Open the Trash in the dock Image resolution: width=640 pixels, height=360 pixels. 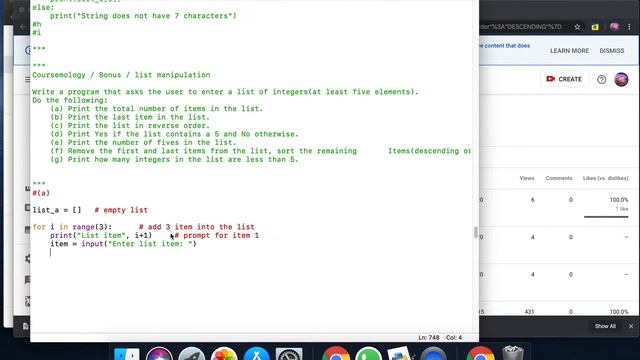[x=513, y=353]
